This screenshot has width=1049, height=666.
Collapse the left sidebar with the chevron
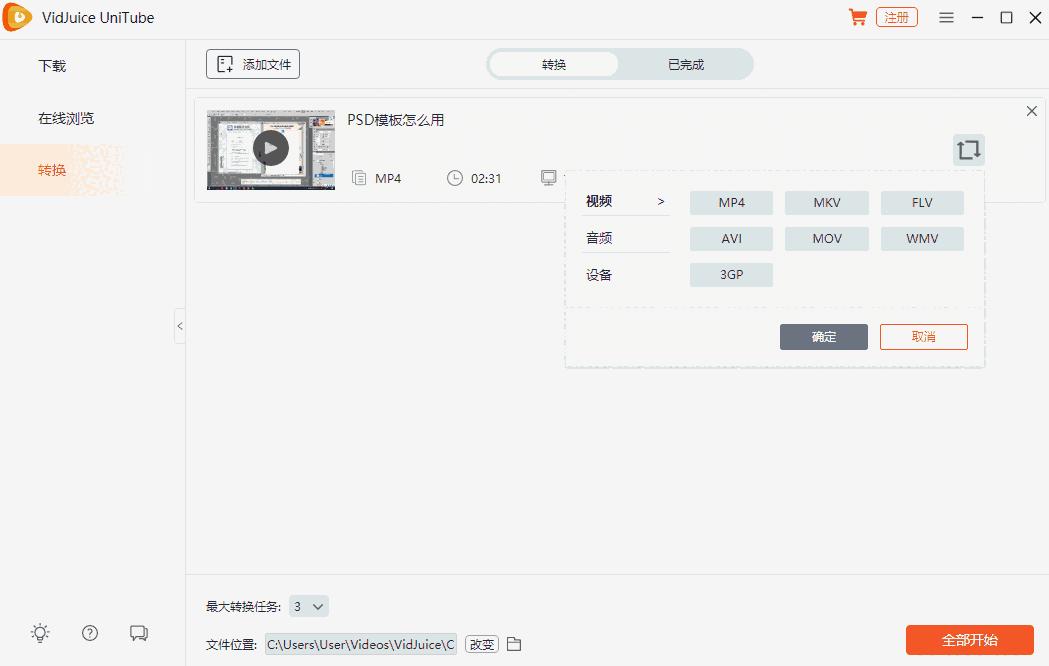[x=180, y=326]
